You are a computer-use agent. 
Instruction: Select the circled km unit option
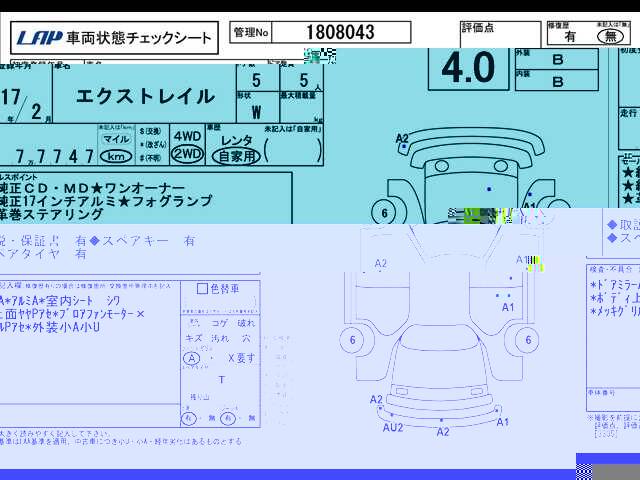(116, 156)
